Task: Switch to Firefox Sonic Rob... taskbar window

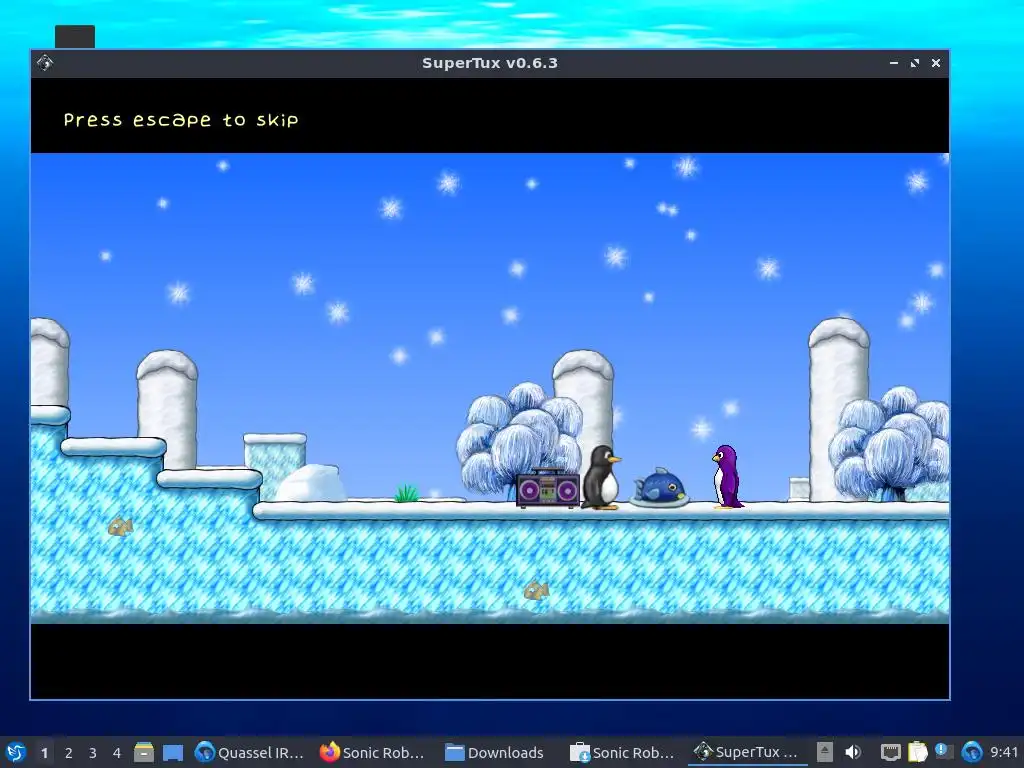Action: tap(372, 752)
